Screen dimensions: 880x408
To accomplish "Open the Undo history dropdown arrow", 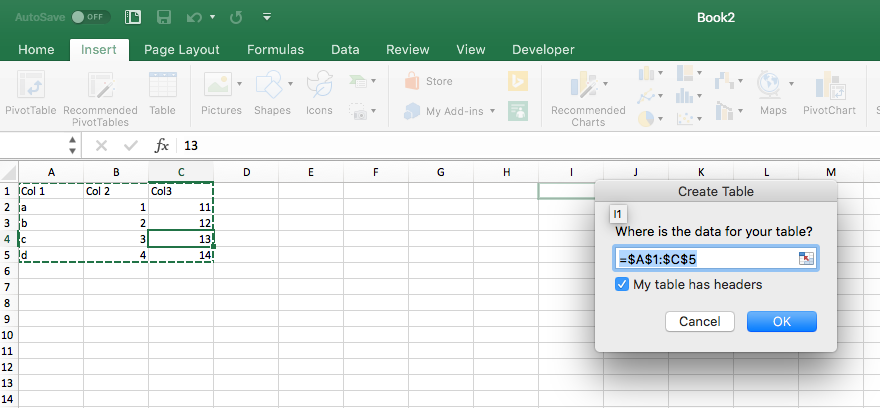I will (213, 18).
